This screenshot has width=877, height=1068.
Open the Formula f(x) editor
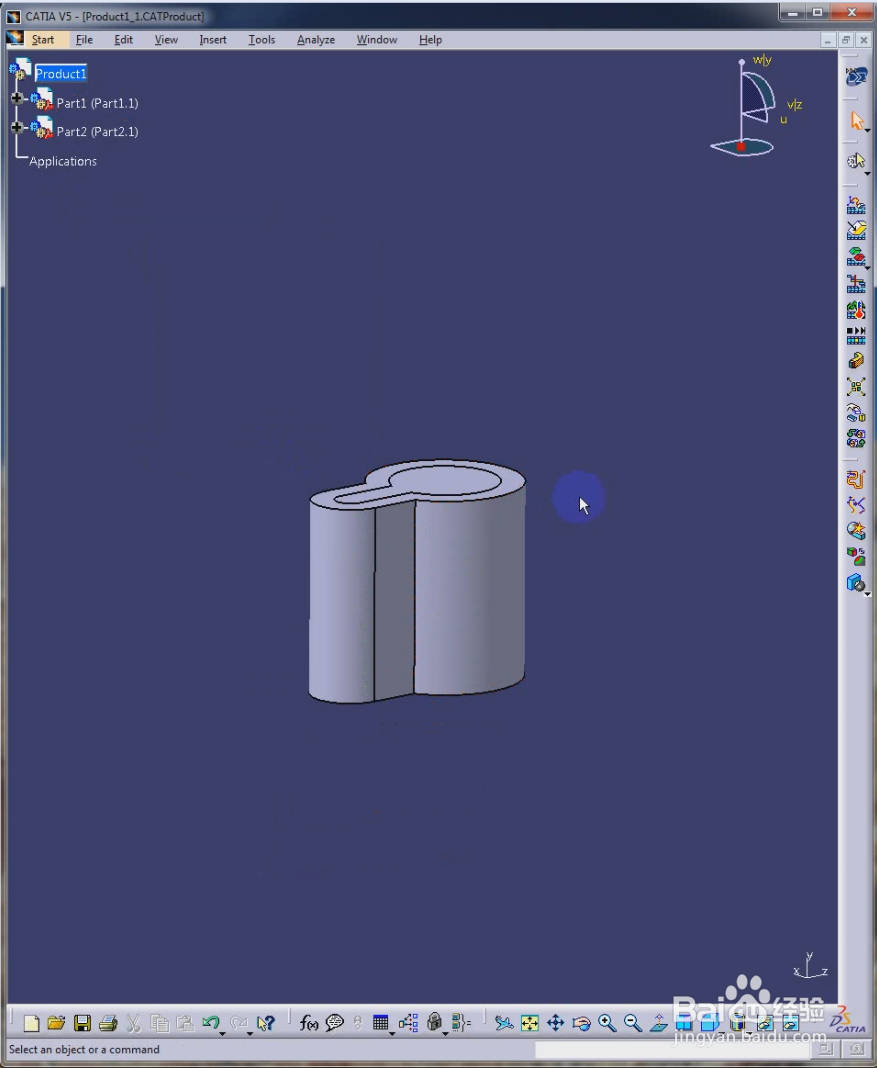pyautogui.click(x=308, y=1022)
